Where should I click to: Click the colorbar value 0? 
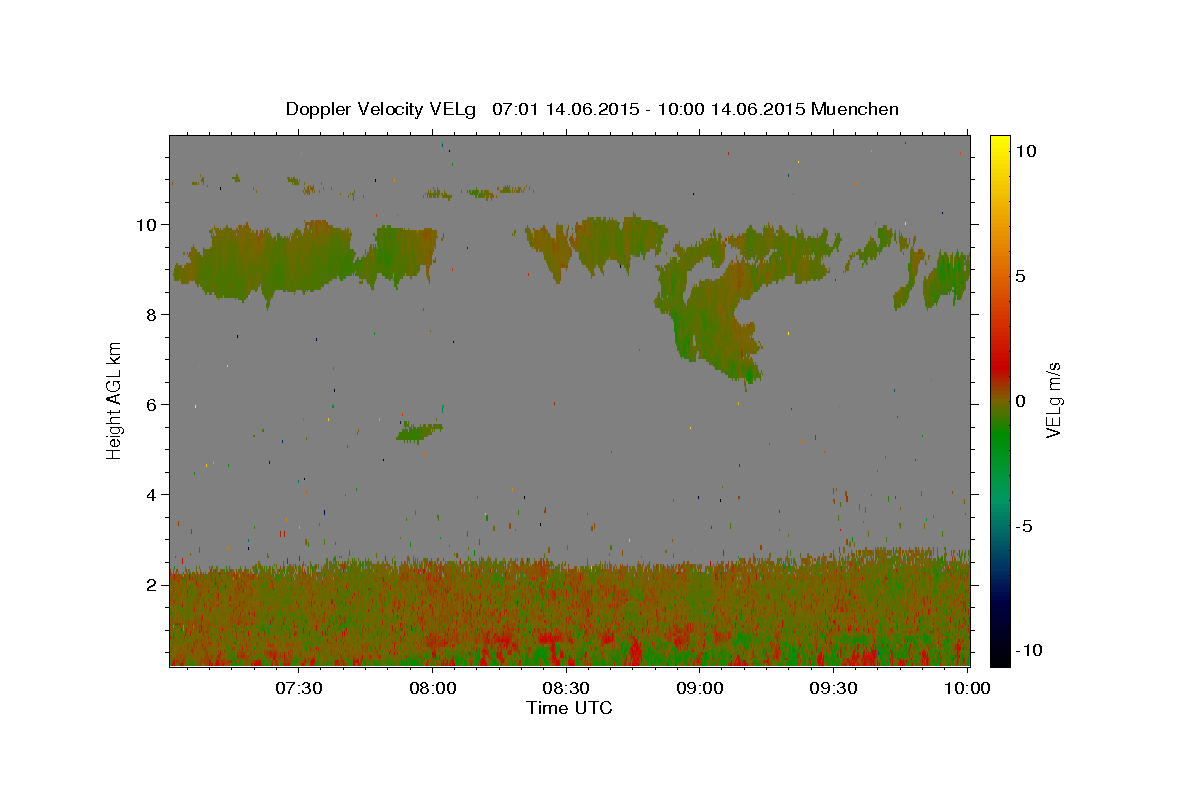(x=1021, y=401)
